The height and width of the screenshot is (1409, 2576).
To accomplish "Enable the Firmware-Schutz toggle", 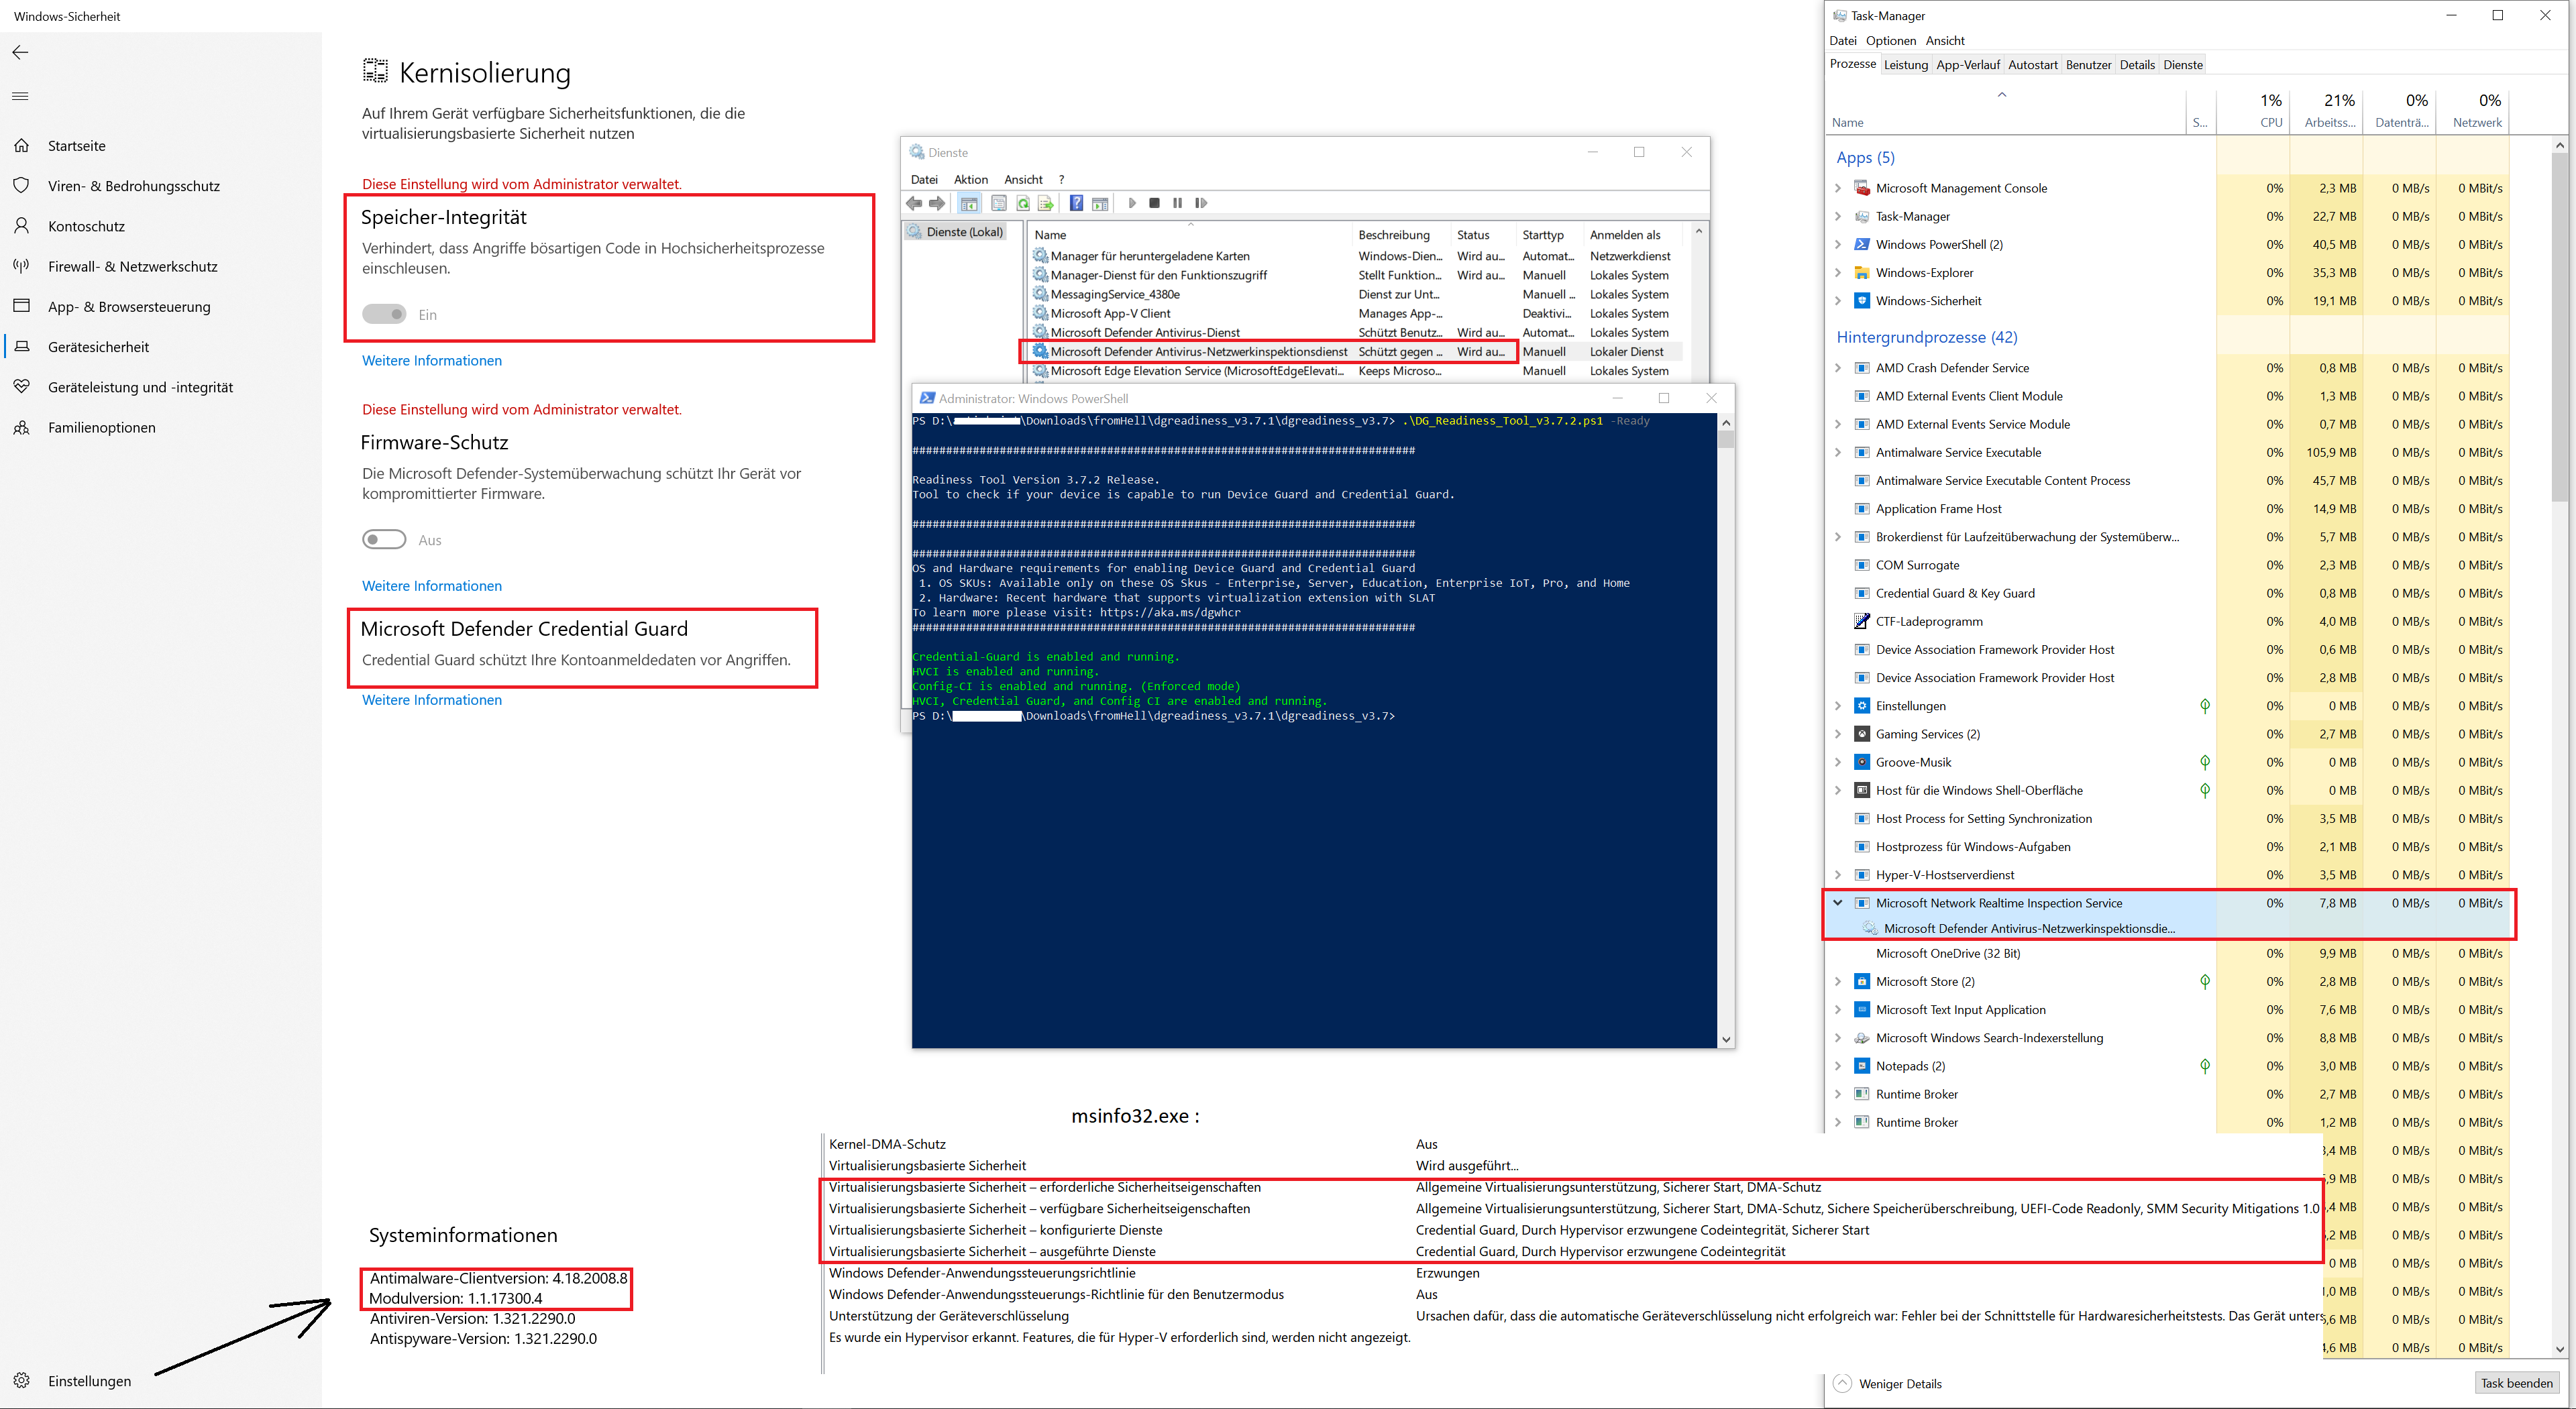I will (x=384, y=540).
